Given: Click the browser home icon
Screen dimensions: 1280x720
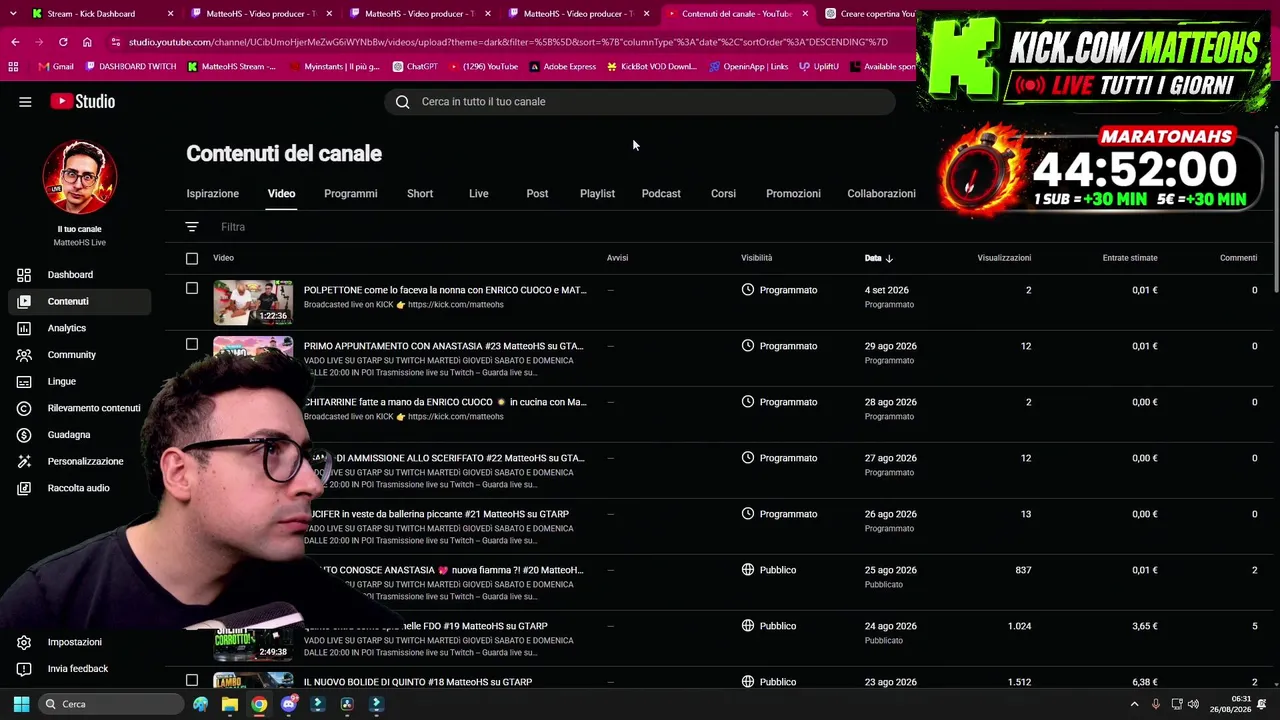Looking at the screenshot, I should coord(87,42).
